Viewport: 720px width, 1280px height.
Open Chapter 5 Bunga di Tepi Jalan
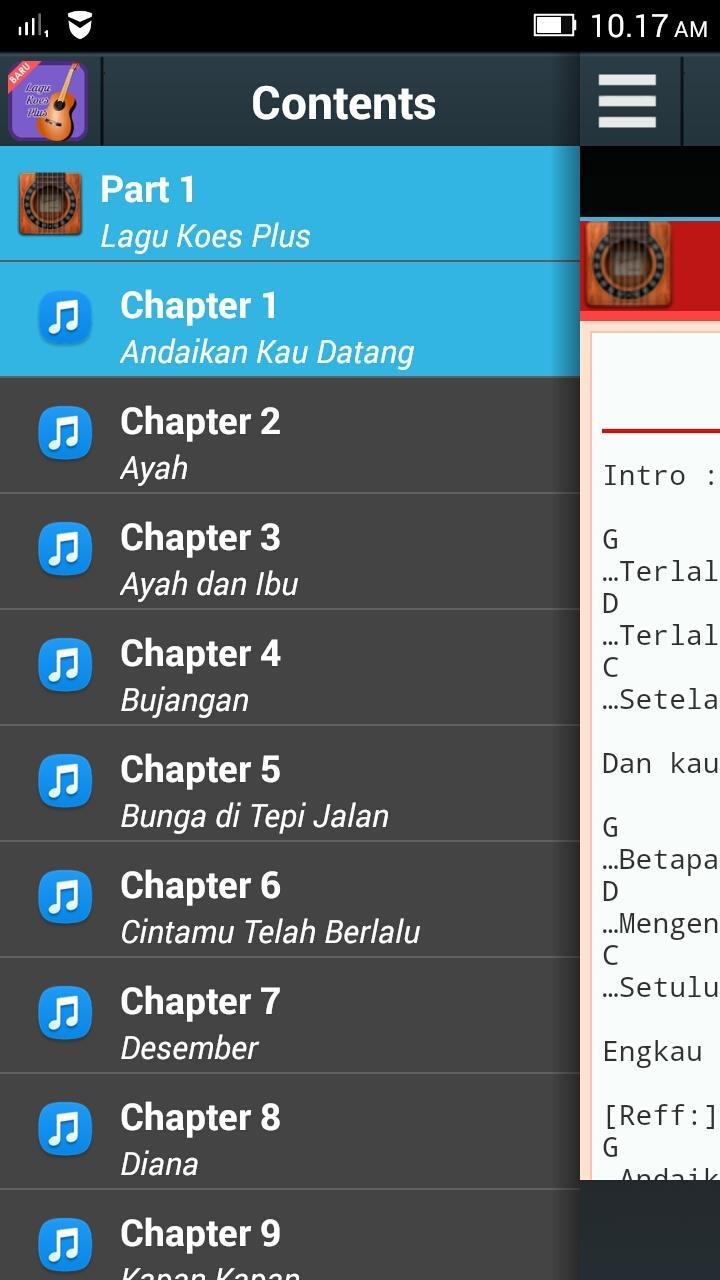pyautogui.click(x=290, y=784)
